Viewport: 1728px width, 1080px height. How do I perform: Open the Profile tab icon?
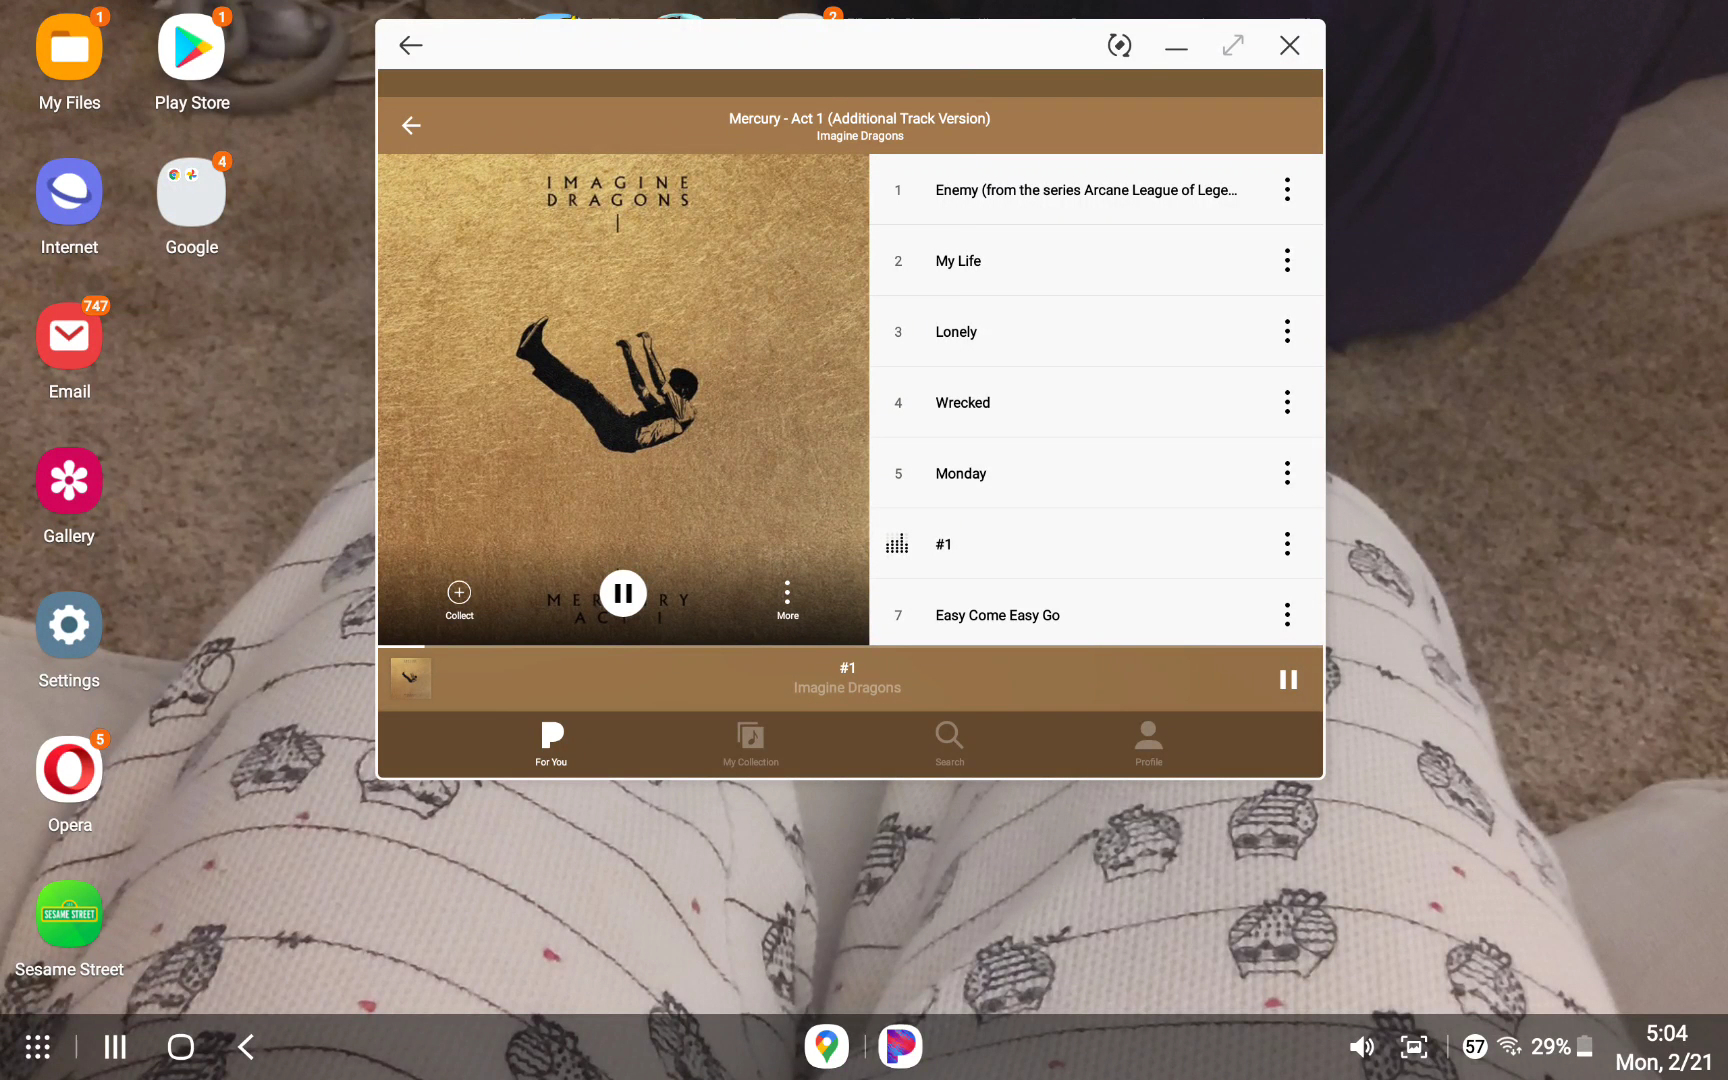pos(1148,737)
